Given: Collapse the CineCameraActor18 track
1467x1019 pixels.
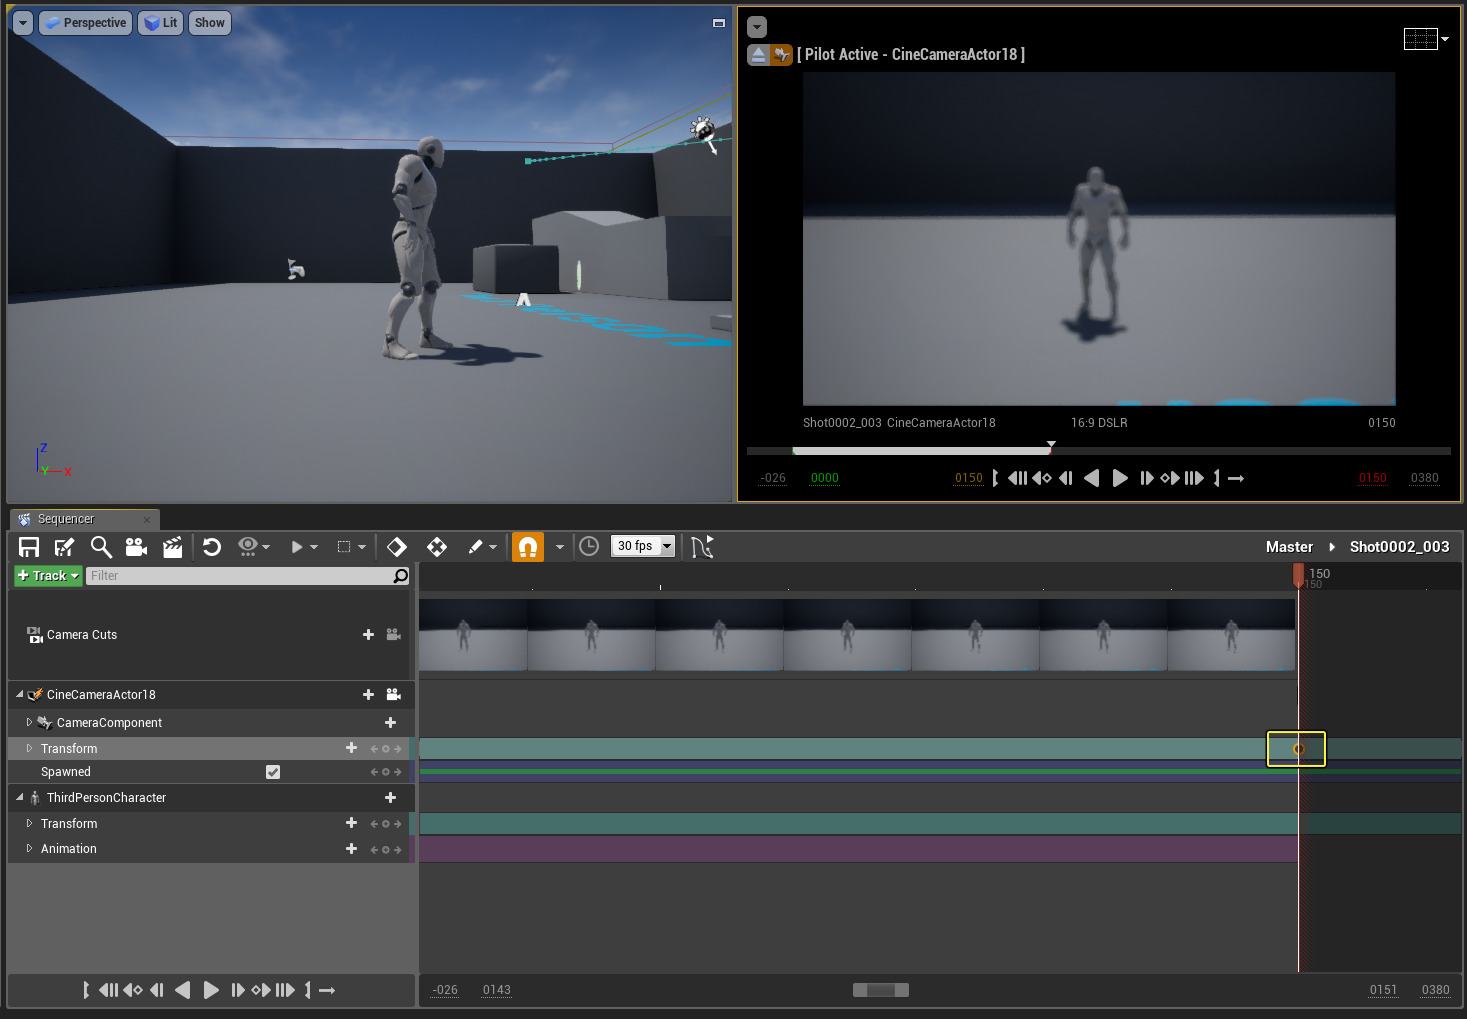Looking at the screenshot, I should (20, 694).
